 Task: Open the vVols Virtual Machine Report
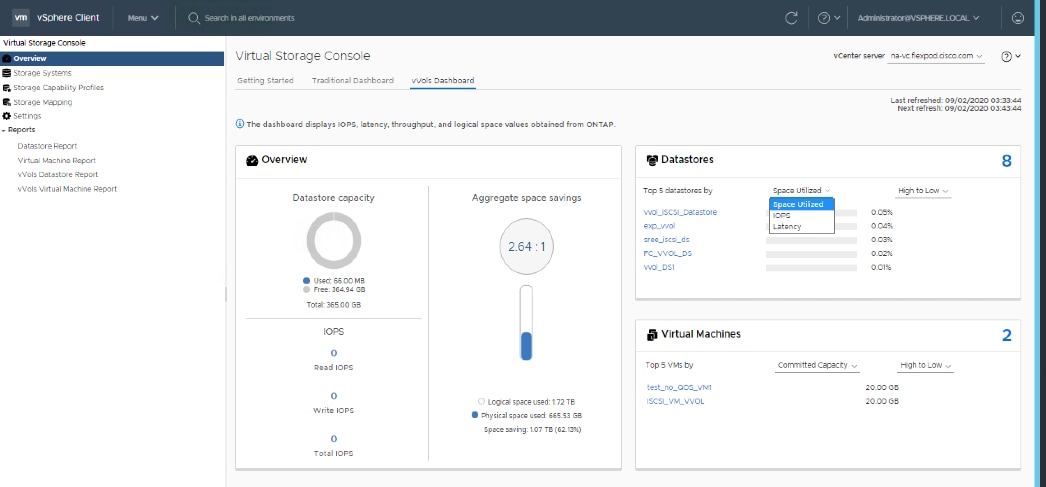pos(67,189)
